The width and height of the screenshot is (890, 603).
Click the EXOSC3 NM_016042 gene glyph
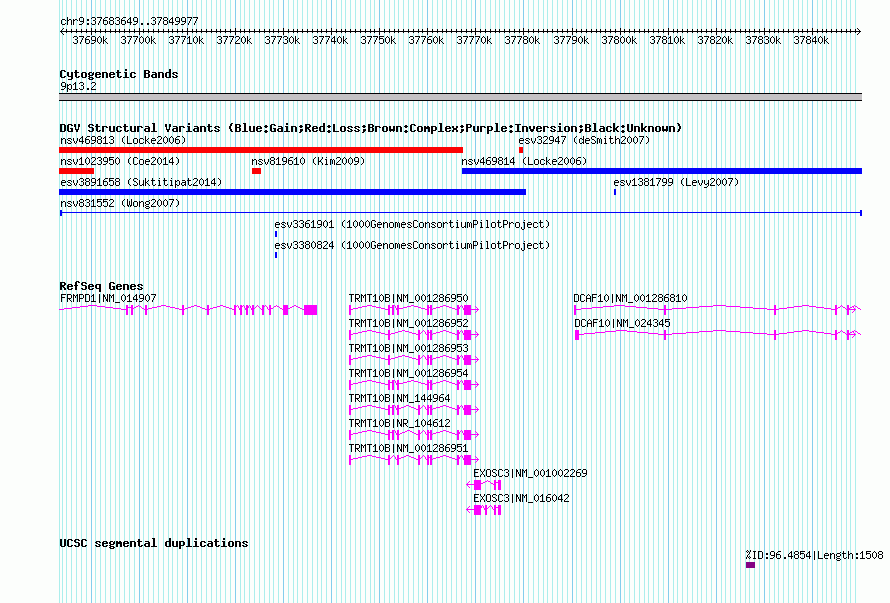[484, 510]
